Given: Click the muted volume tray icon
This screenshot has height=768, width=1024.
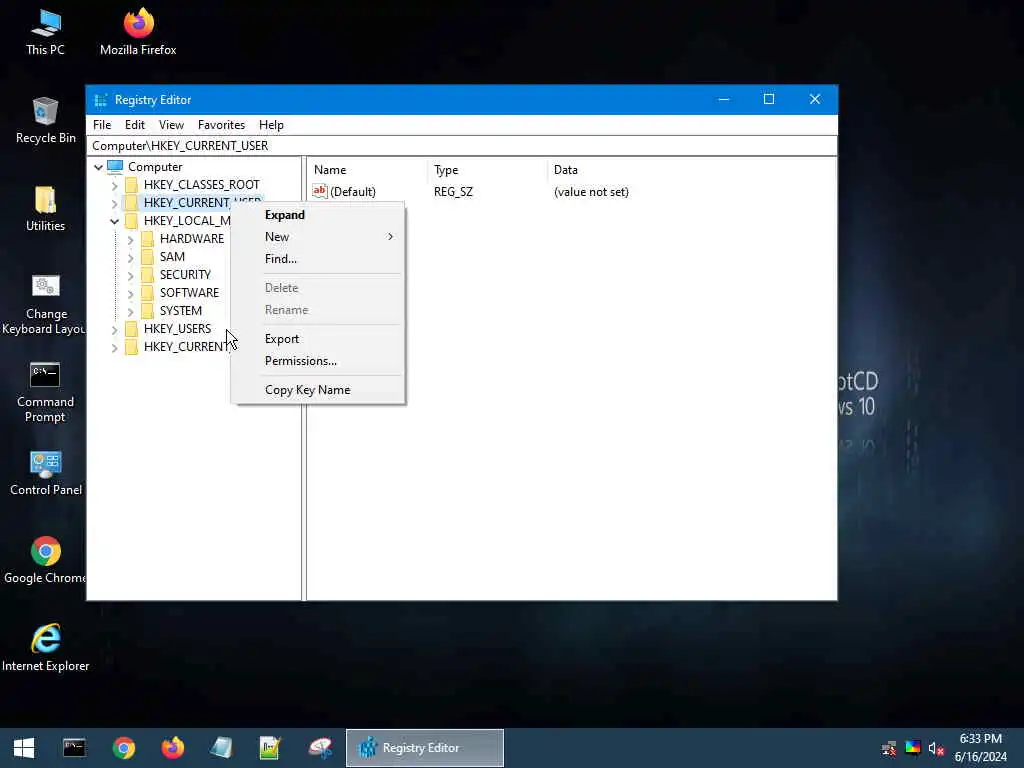Looking at the screenshot, I should [936, 748].
